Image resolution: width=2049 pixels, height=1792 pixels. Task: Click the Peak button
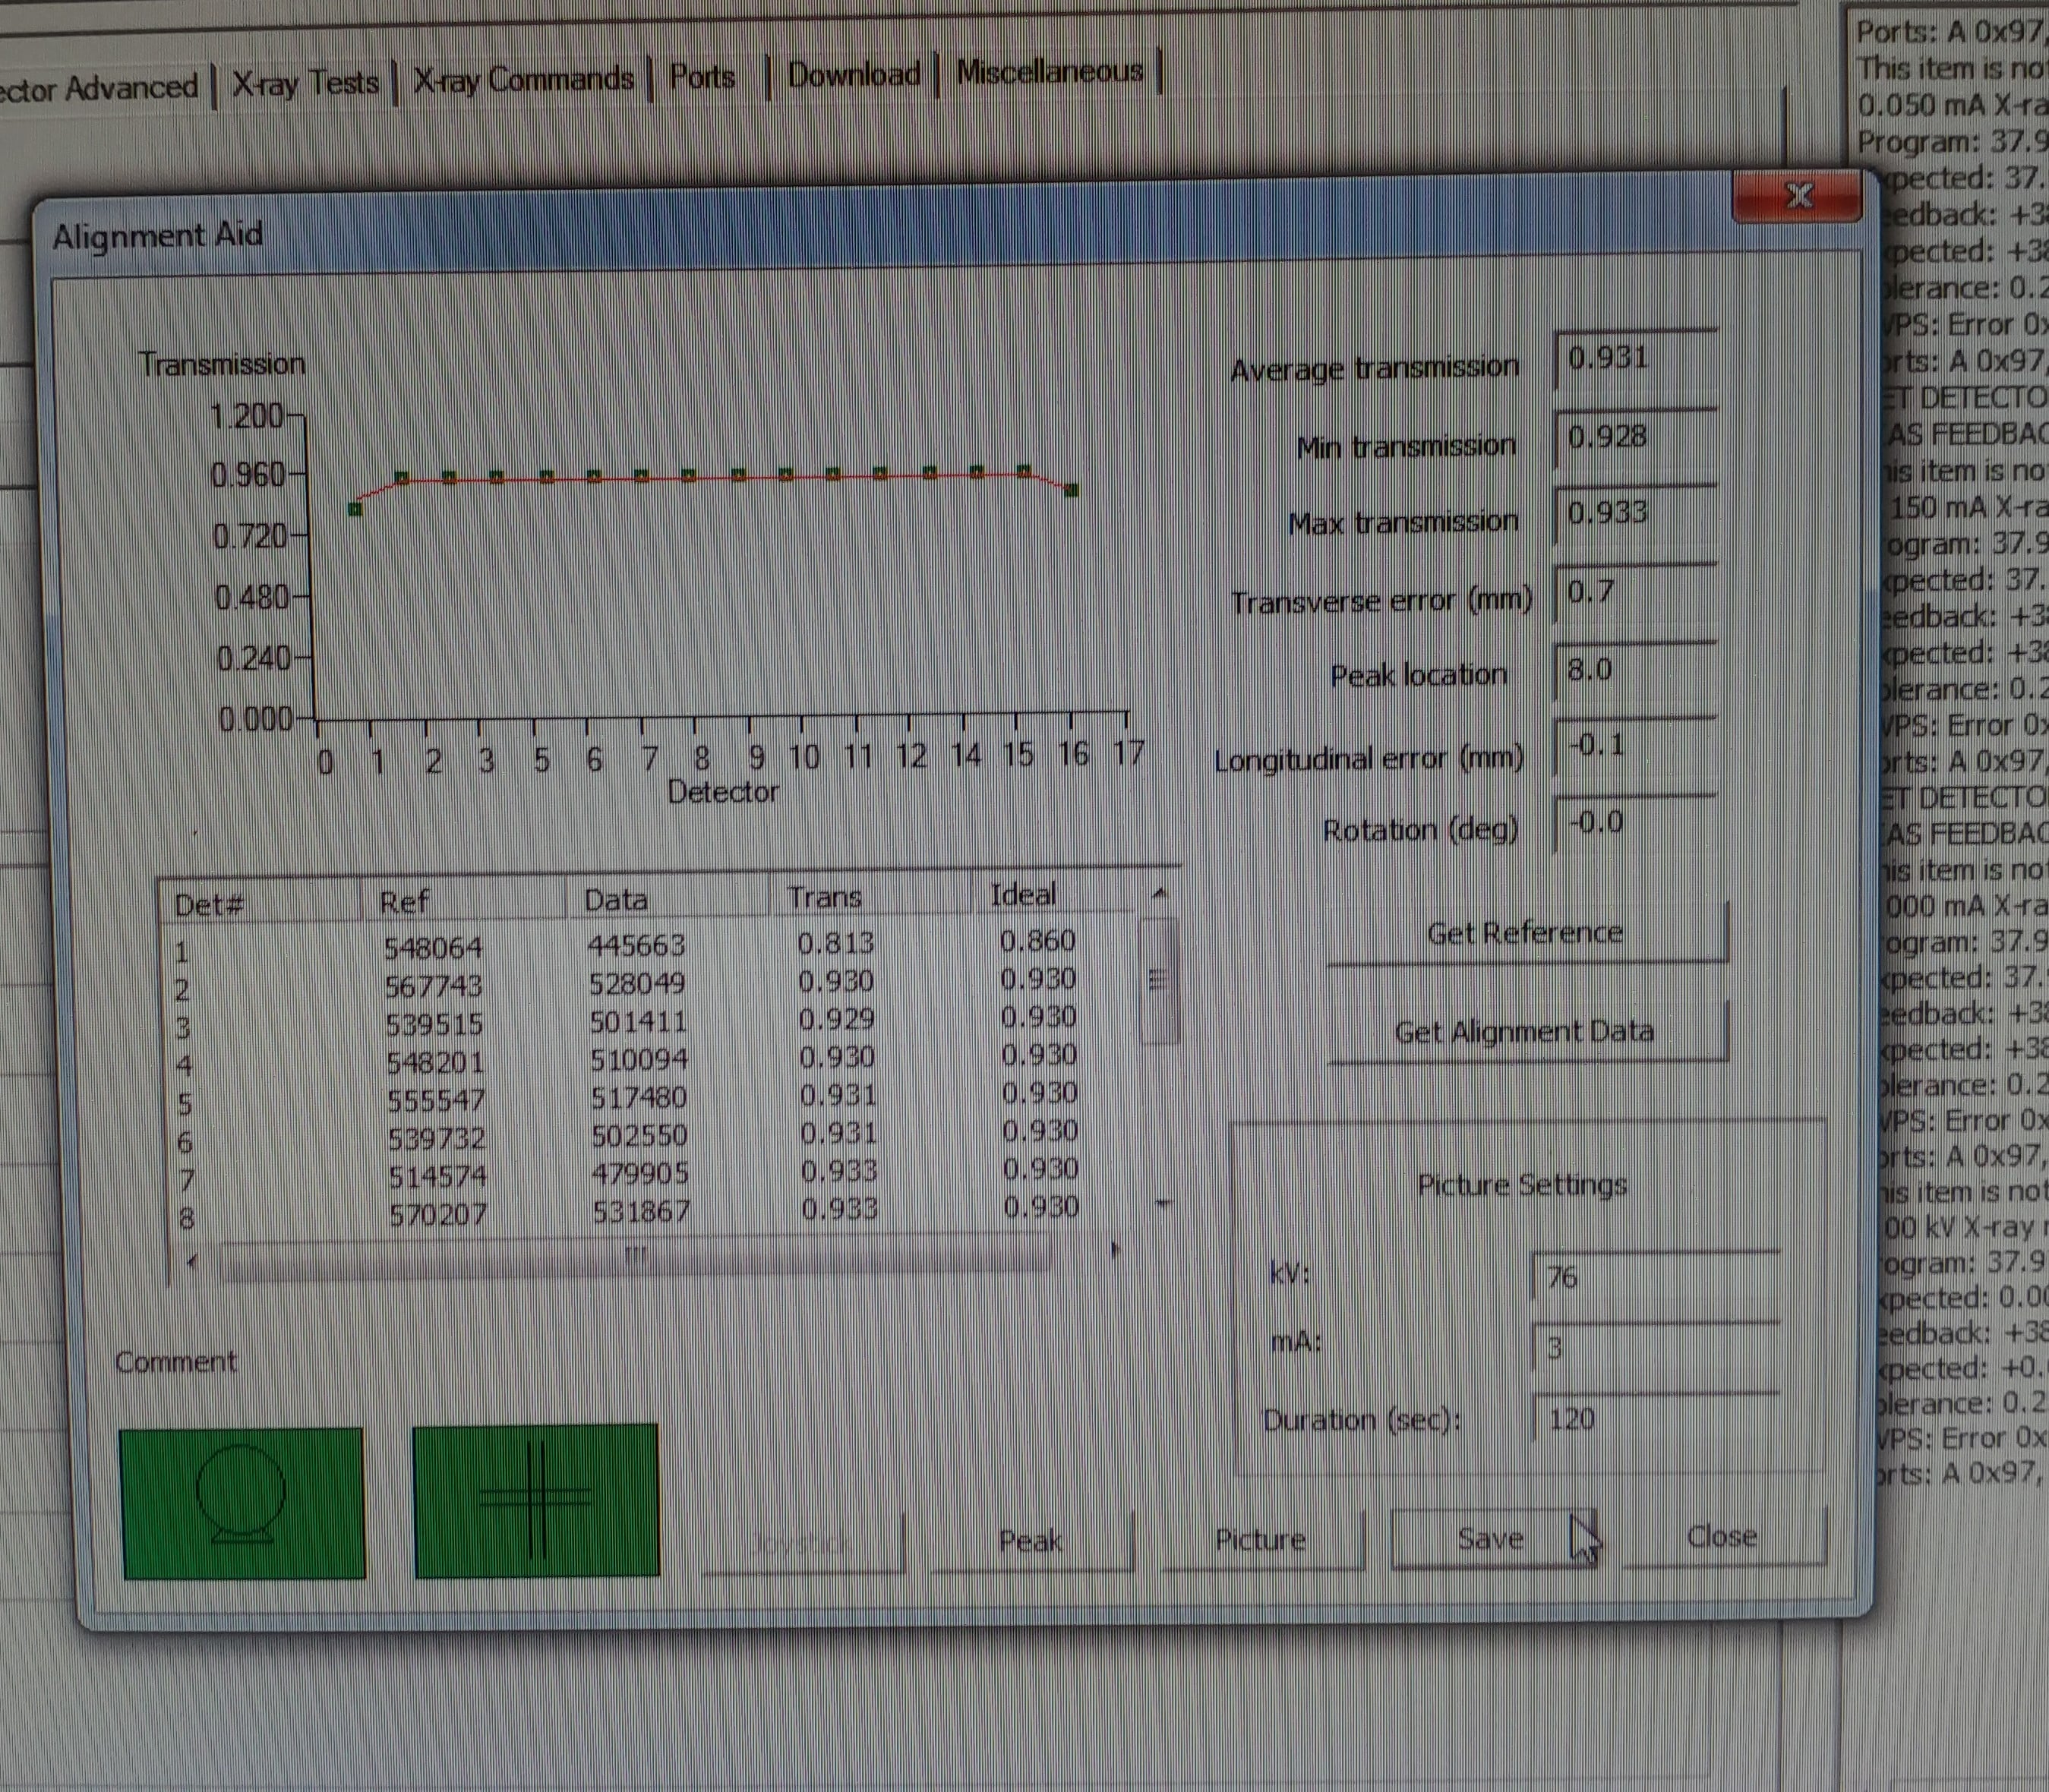[1031, 1541]
